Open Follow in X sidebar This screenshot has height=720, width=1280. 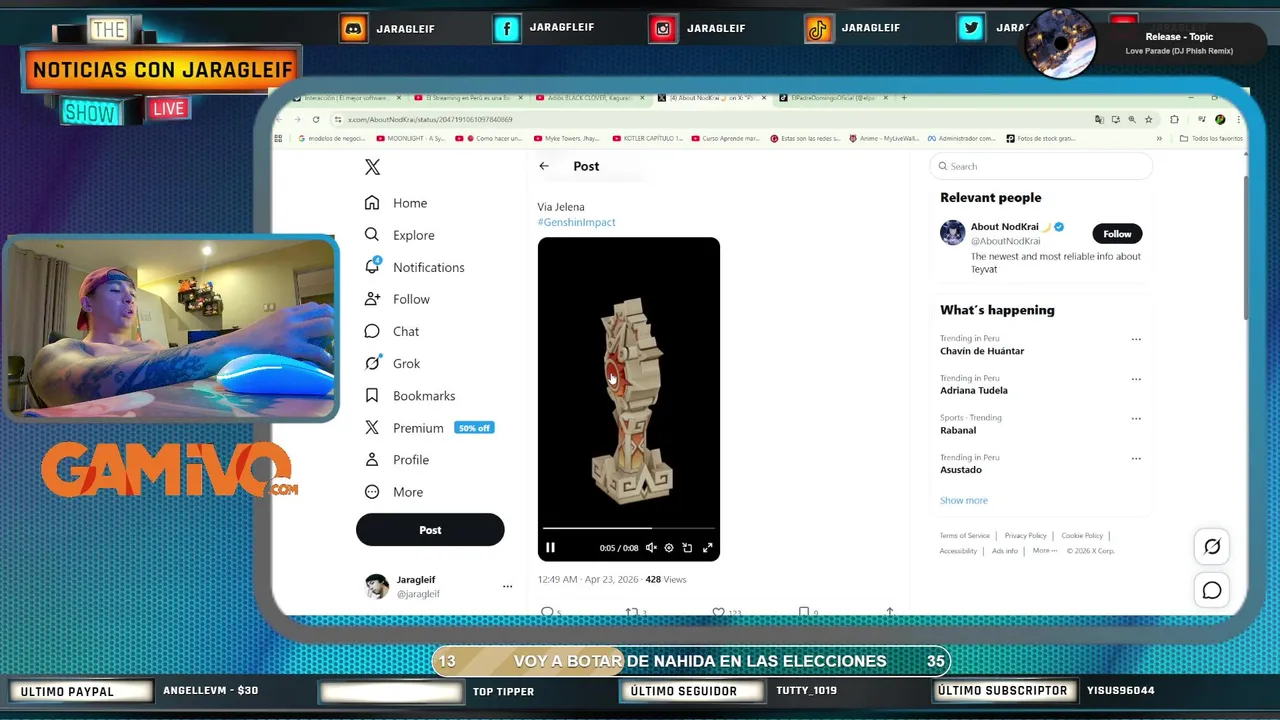tap(397, 299)
